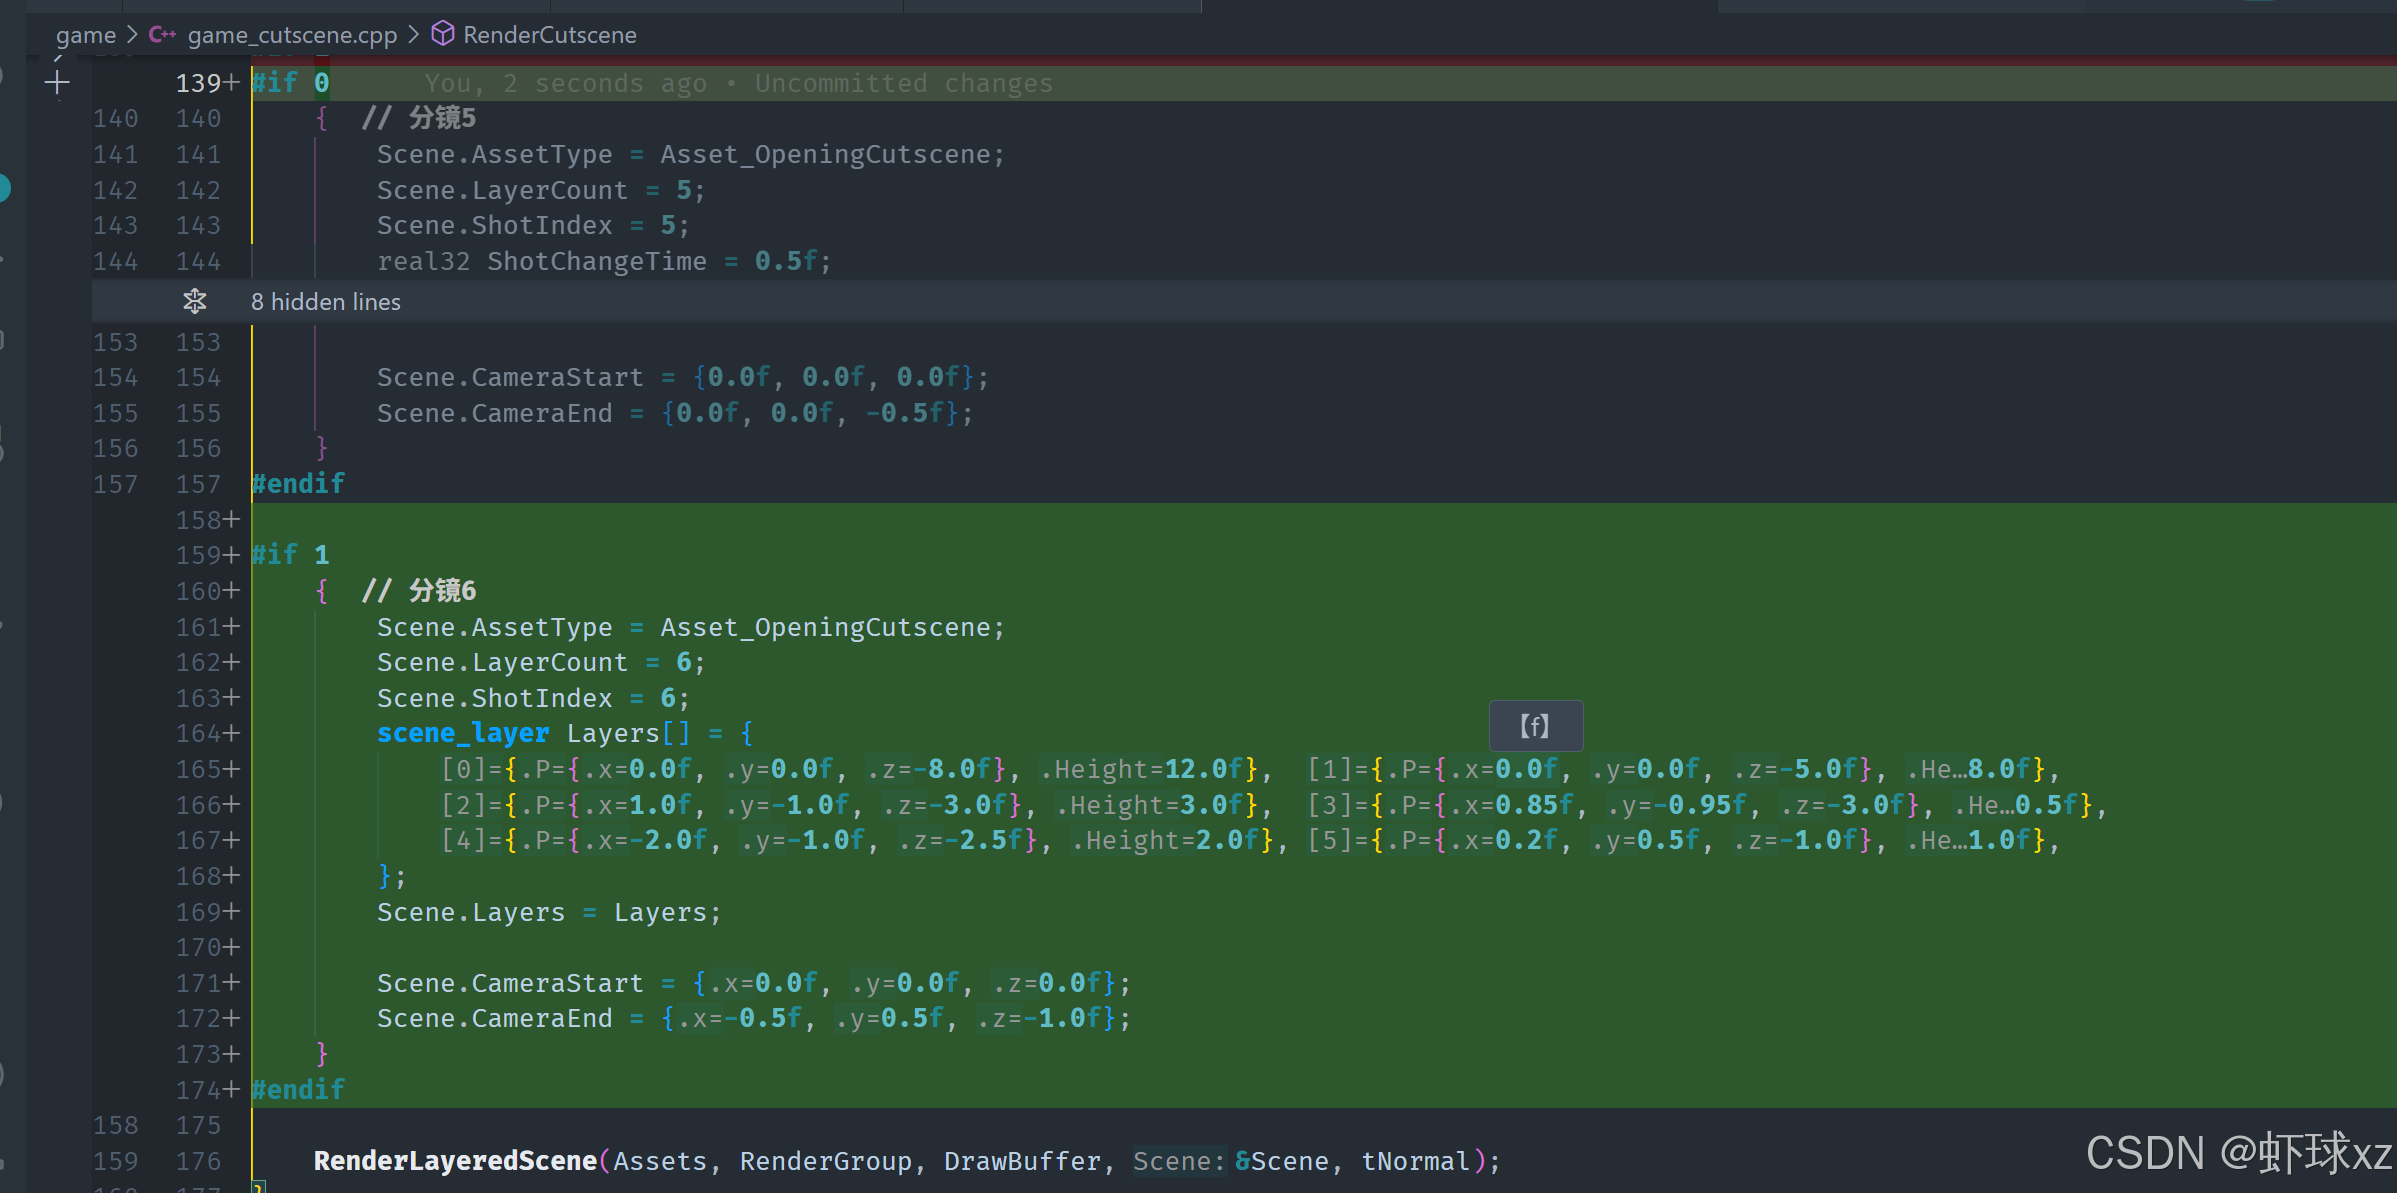Click the second #endif directive

pos(298,1089)
